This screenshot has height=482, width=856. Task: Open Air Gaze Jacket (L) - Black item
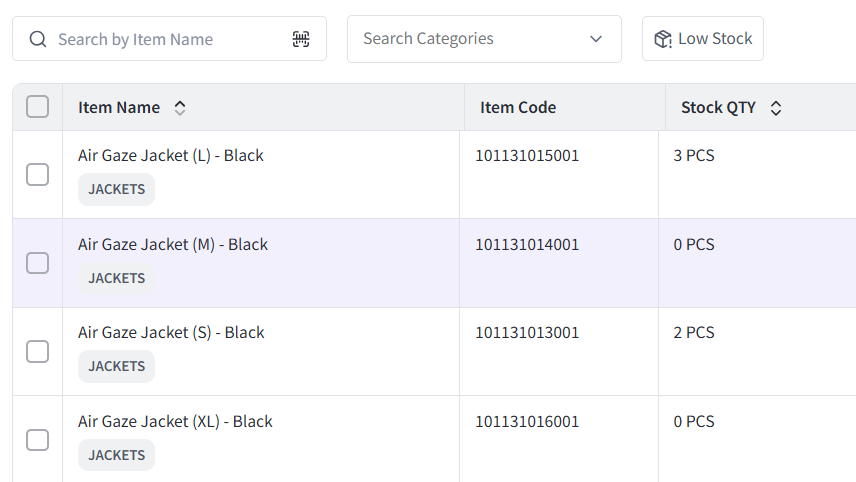[x=170, y=155]
